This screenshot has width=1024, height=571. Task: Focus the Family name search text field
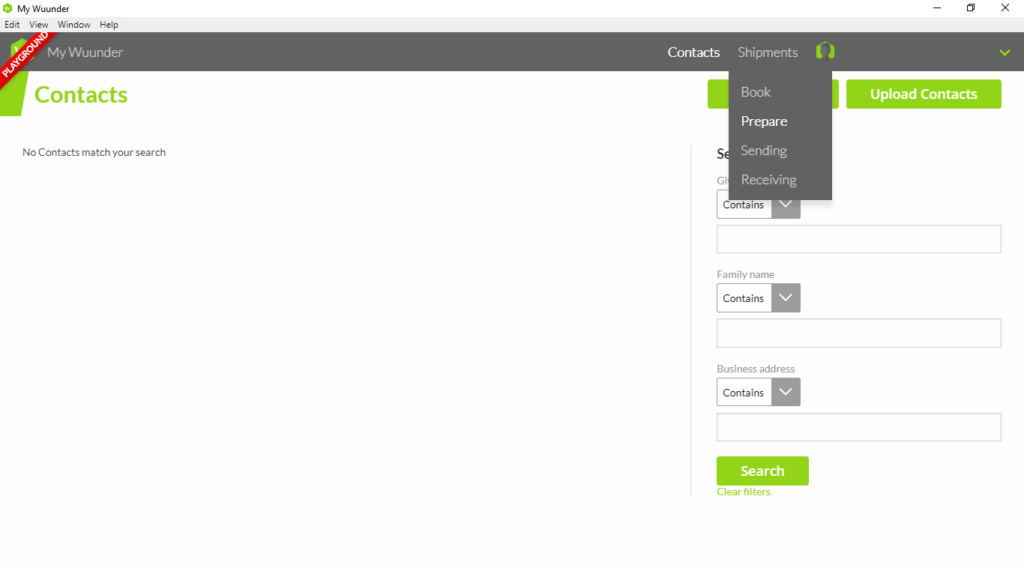pos(859,333)
